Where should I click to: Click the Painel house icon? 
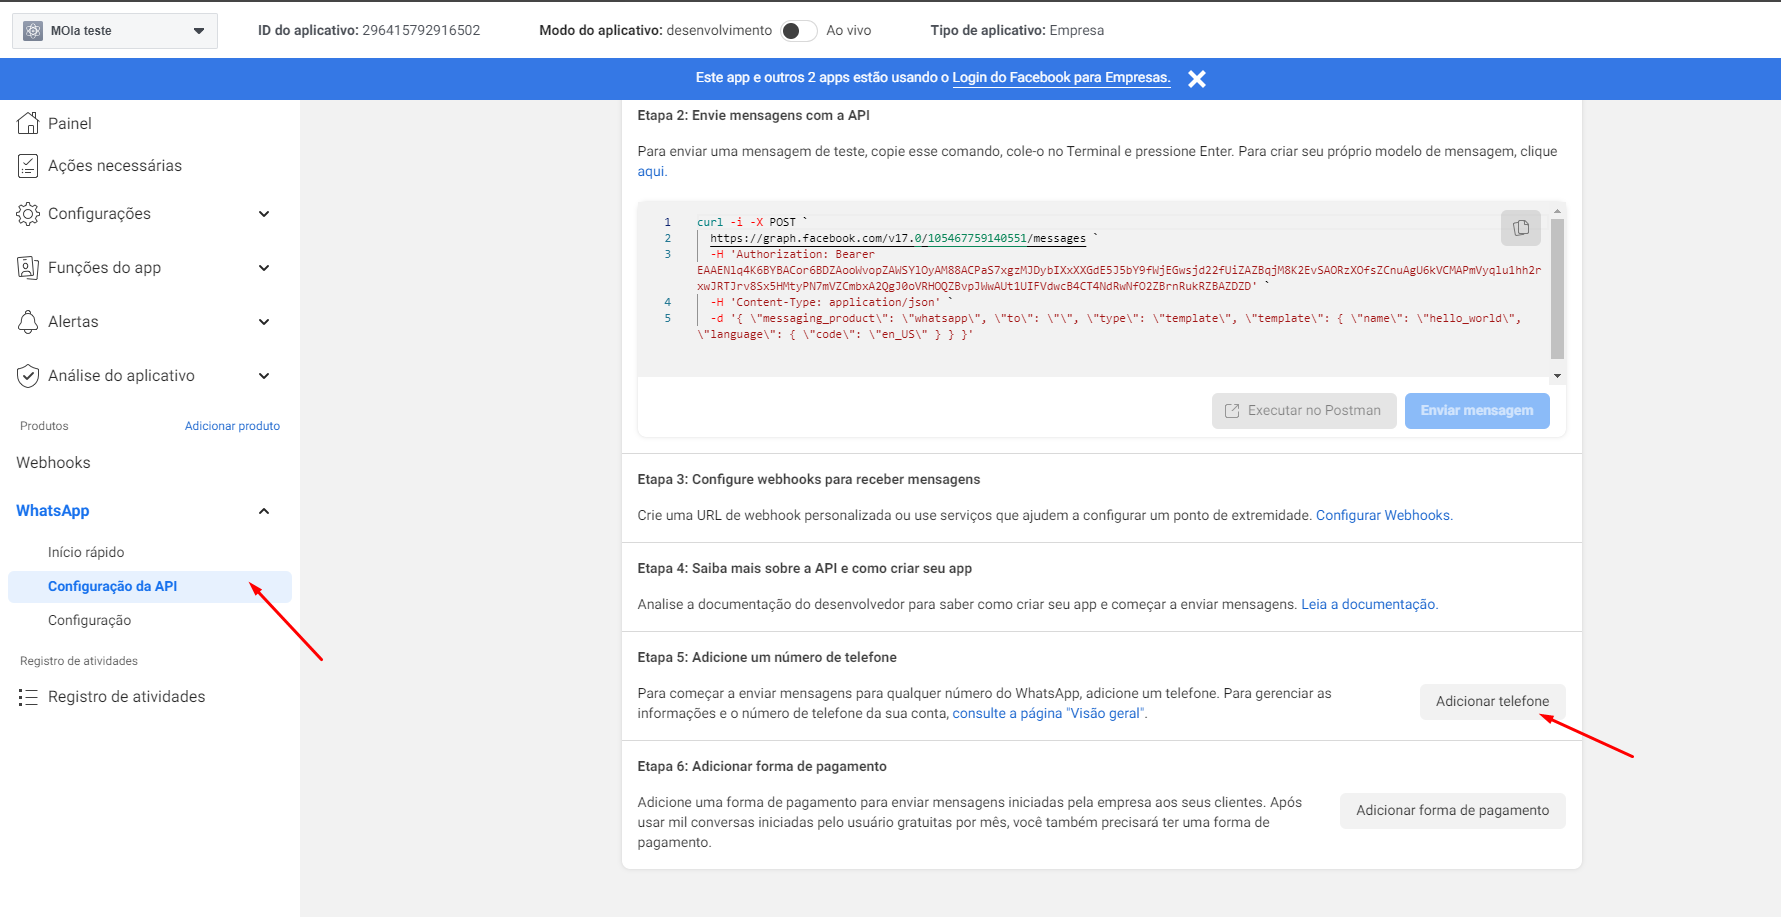[x=28, y=123]
